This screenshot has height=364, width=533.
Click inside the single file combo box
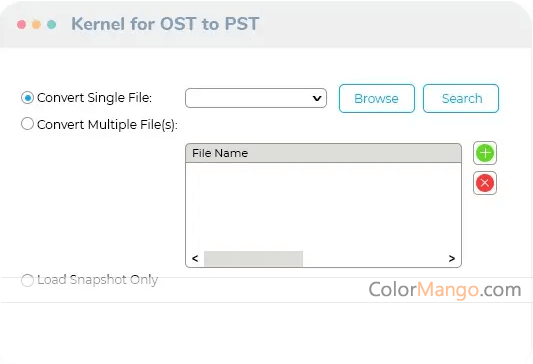[256, 98]
